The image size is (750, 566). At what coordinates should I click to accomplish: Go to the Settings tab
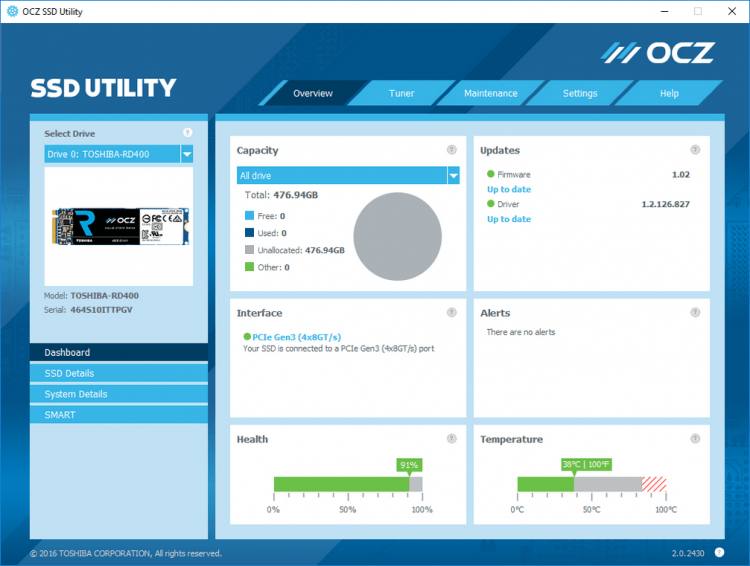(x=580, y=93)
